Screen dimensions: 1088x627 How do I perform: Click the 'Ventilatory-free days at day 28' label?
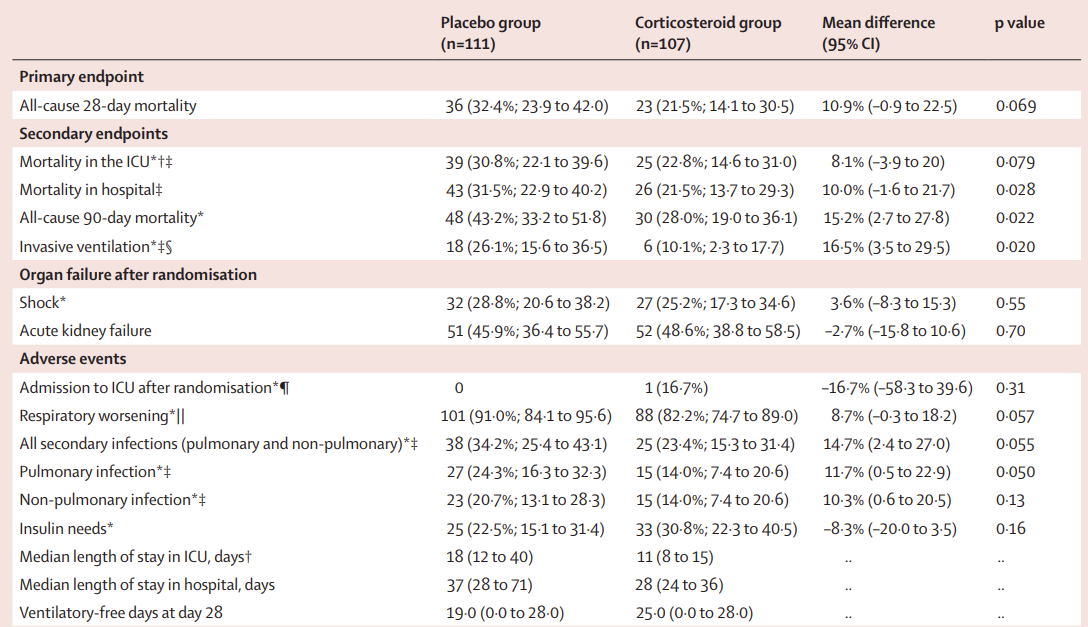coord(122,612)
